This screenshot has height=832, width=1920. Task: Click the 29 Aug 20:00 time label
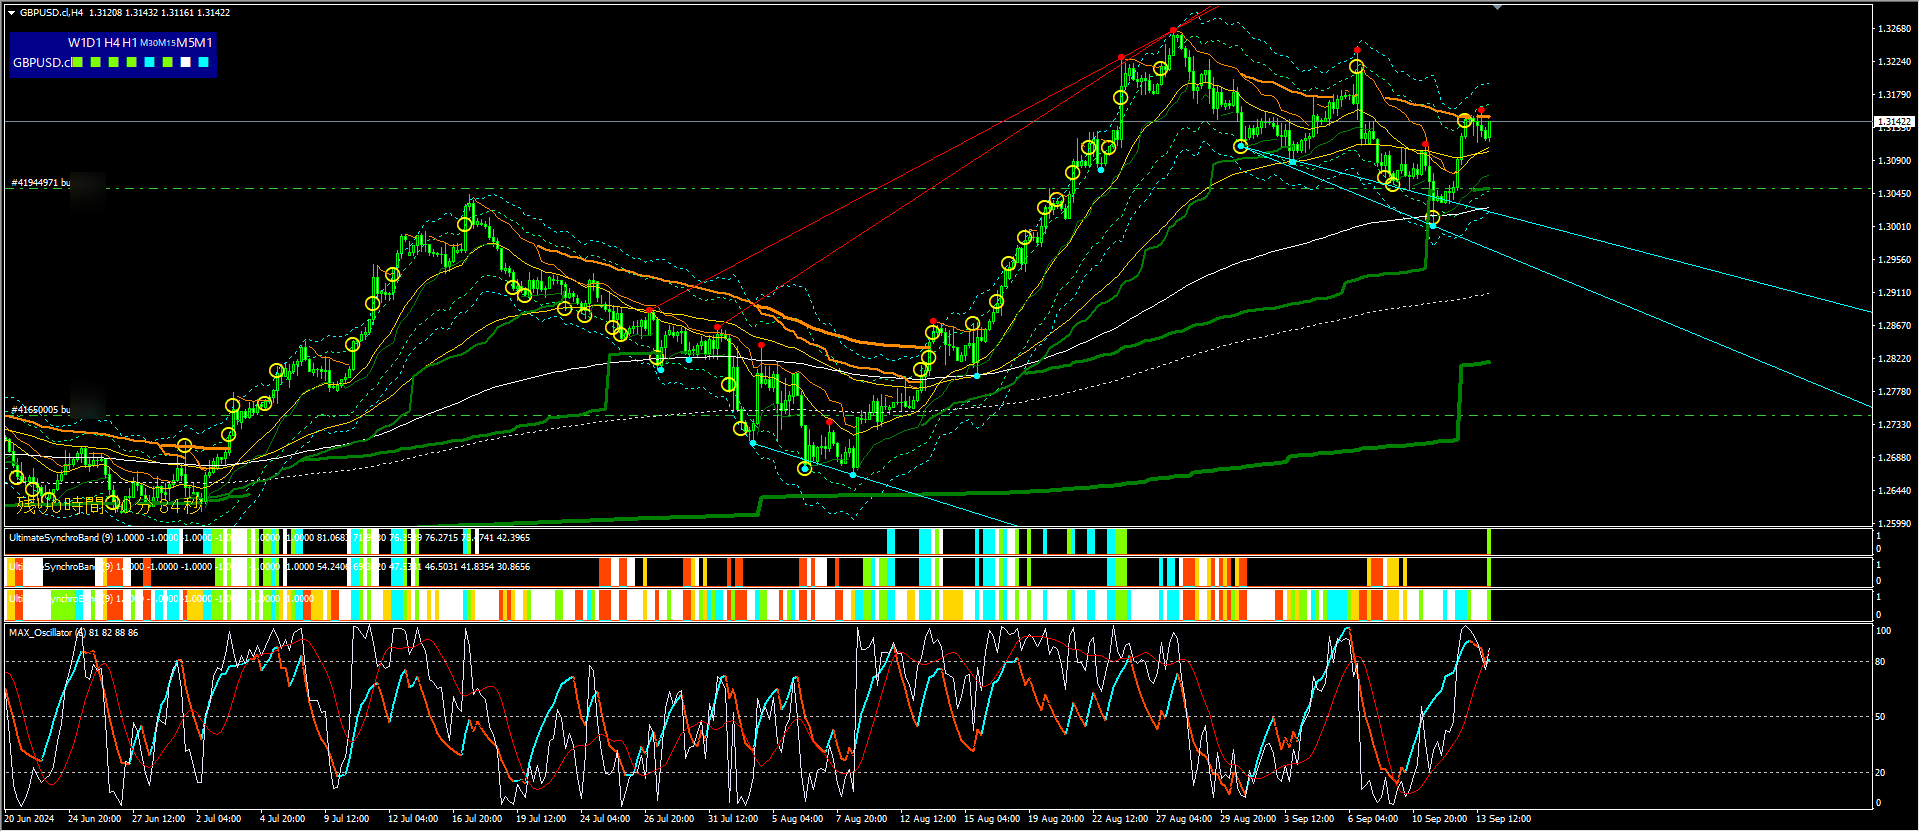coord(1248,819)
